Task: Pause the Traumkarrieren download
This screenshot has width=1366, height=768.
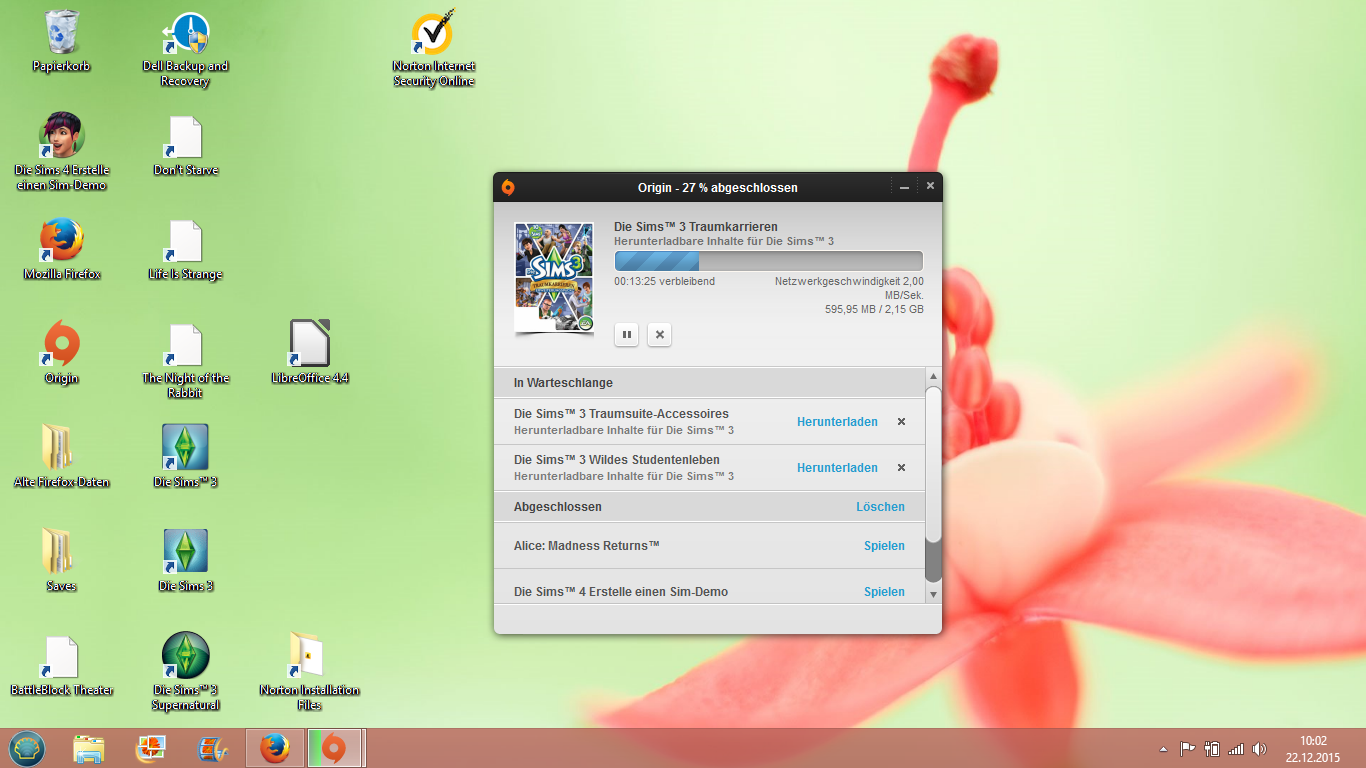Action: tap(627, 334)
